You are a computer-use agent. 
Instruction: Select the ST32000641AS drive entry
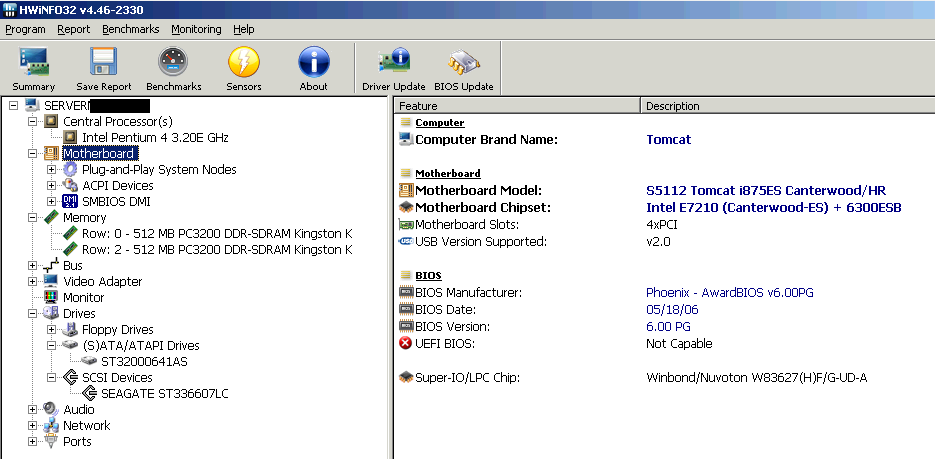[145, 361]
